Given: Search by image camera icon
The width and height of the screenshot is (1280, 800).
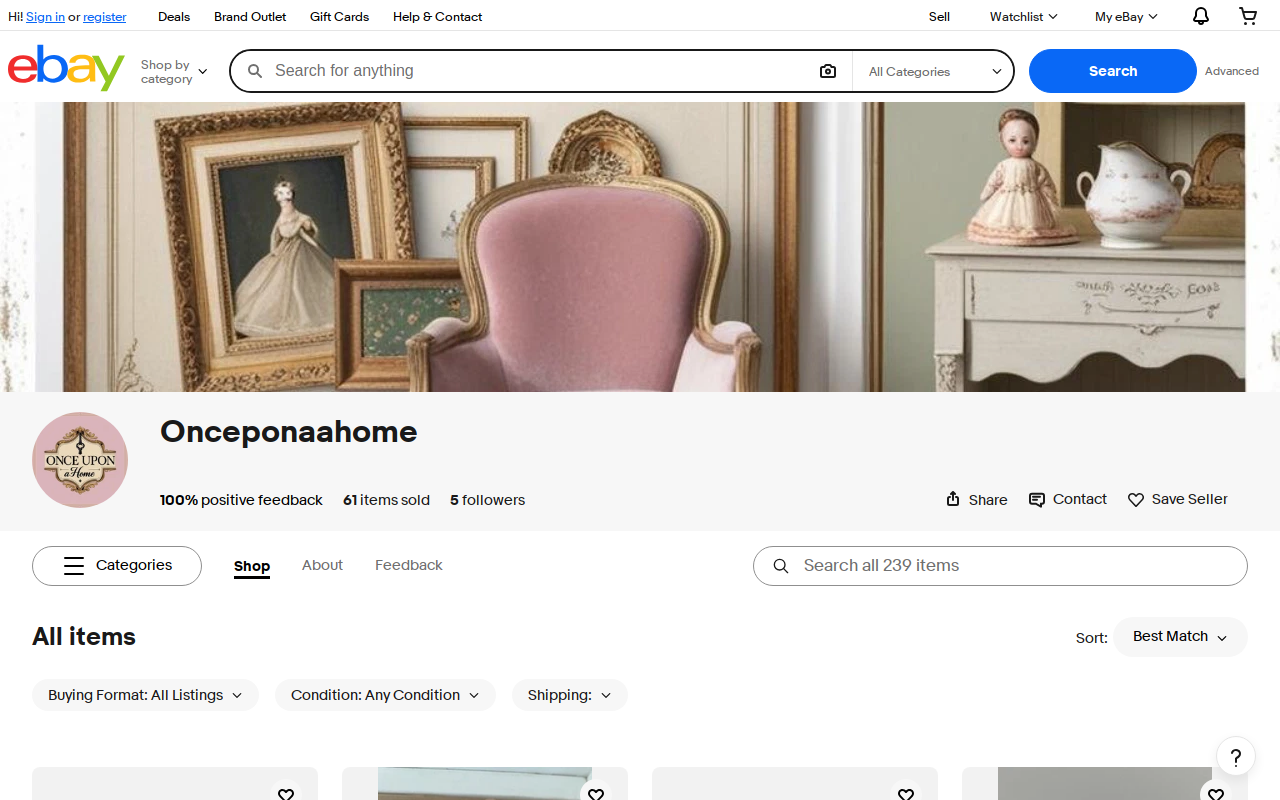Looking at the screenshot, I should (x=828, y=71).
